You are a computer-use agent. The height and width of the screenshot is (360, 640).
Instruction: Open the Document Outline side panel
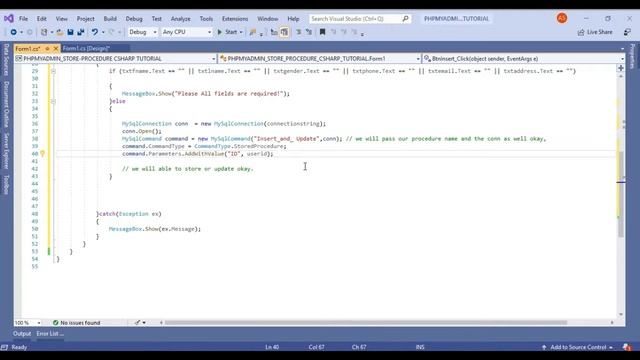point(6,104)
